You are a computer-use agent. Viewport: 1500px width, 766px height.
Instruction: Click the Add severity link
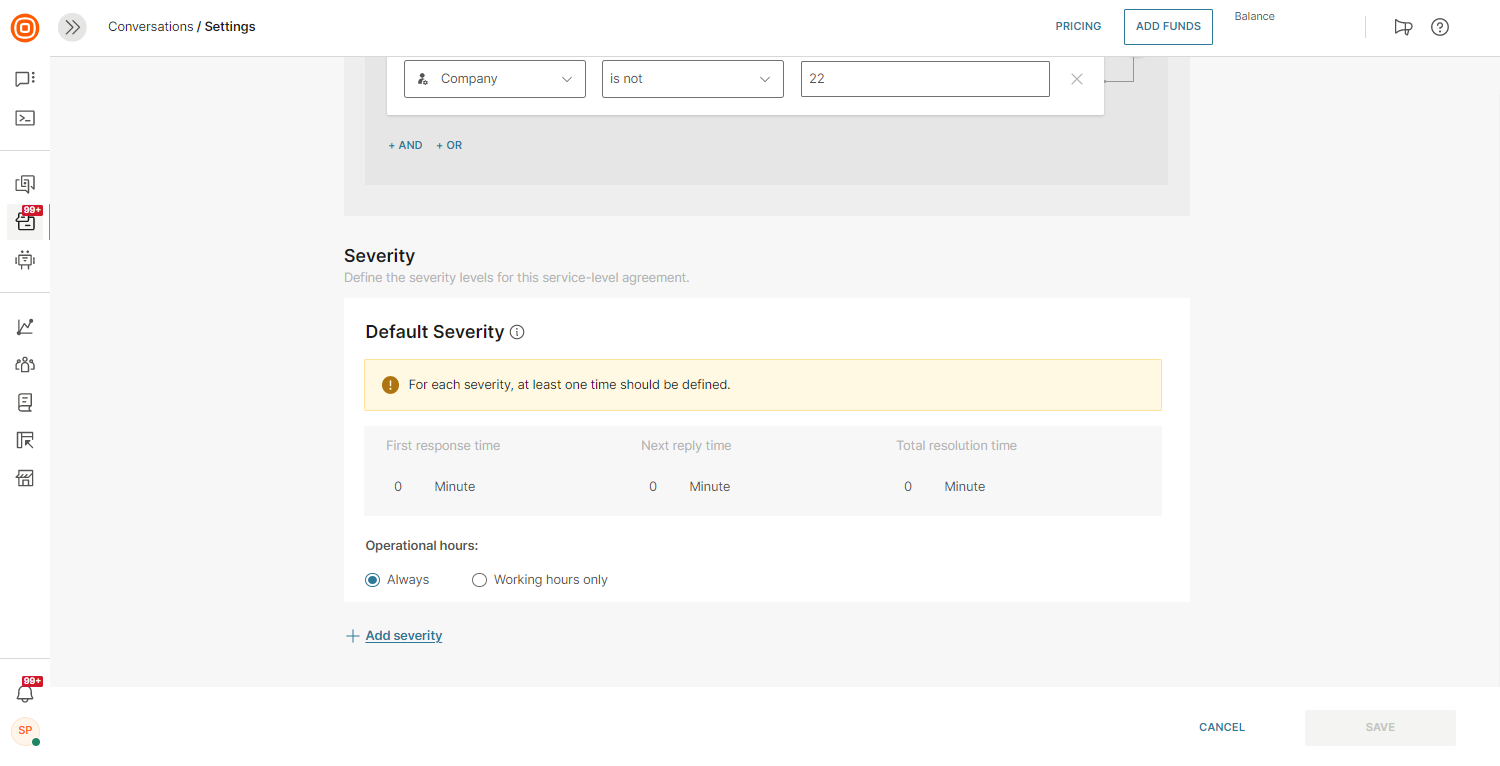pyautogui.click(x=403, y=636)
